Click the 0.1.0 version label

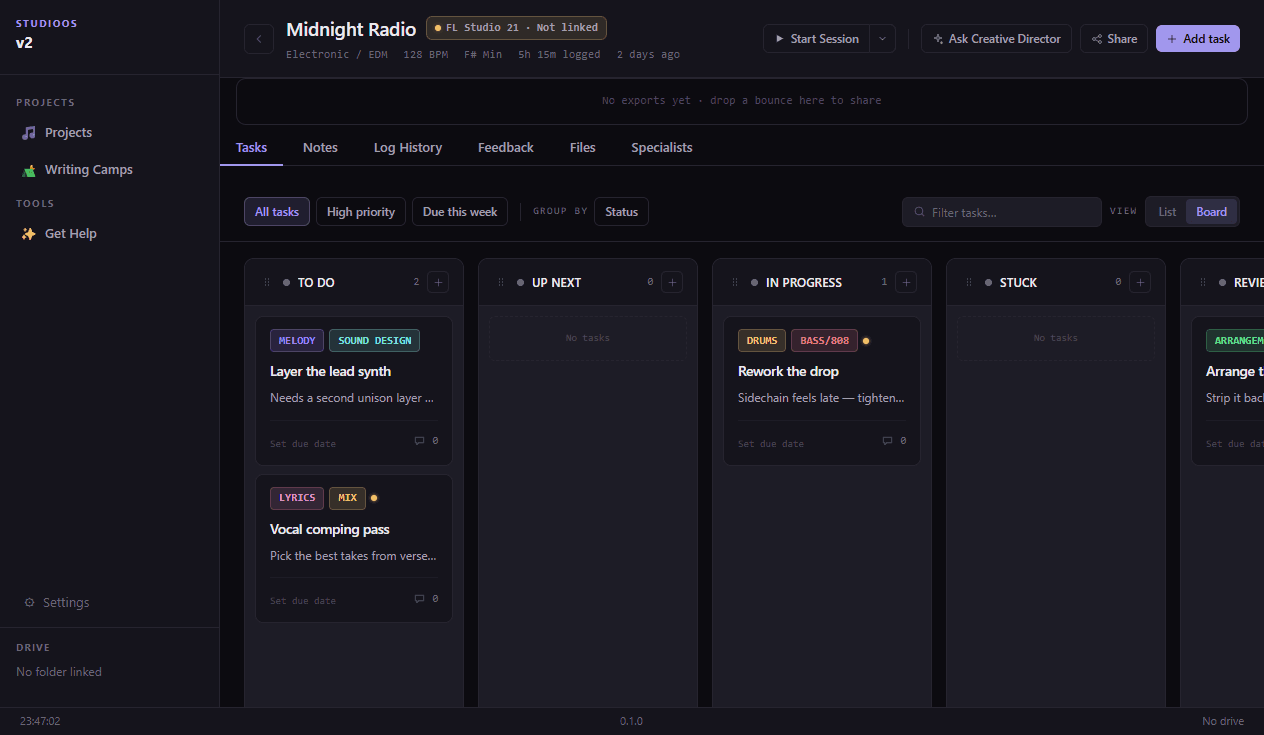(631, 721)
